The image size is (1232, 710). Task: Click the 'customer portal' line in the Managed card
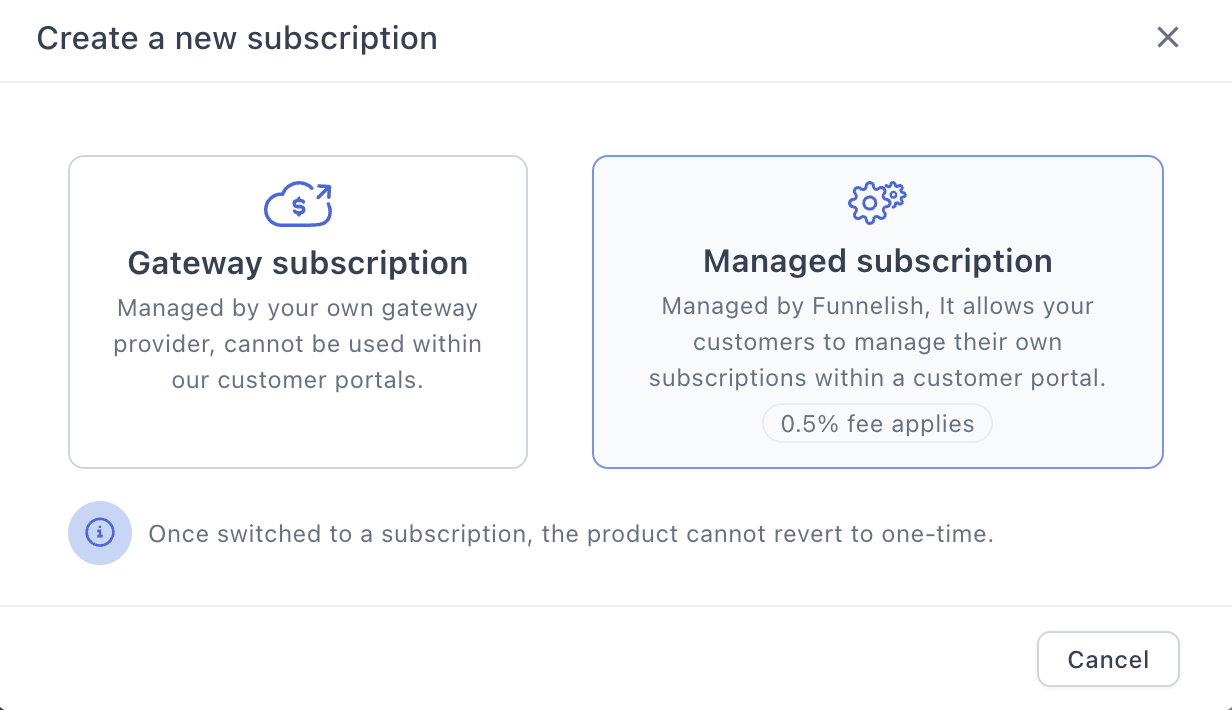pos(878,380)
